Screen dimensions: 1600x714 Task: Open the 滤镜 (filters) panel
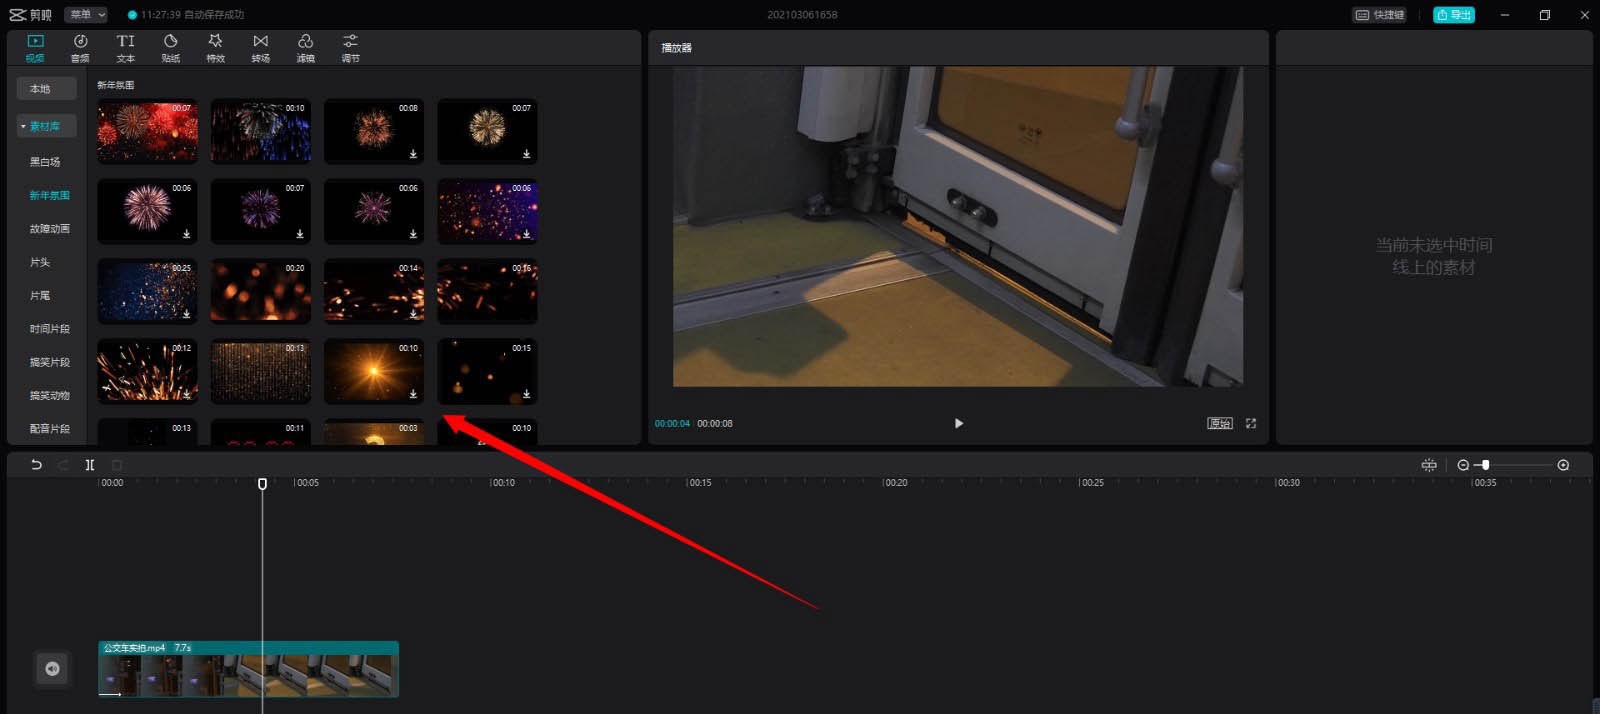(x=305, y=47)
